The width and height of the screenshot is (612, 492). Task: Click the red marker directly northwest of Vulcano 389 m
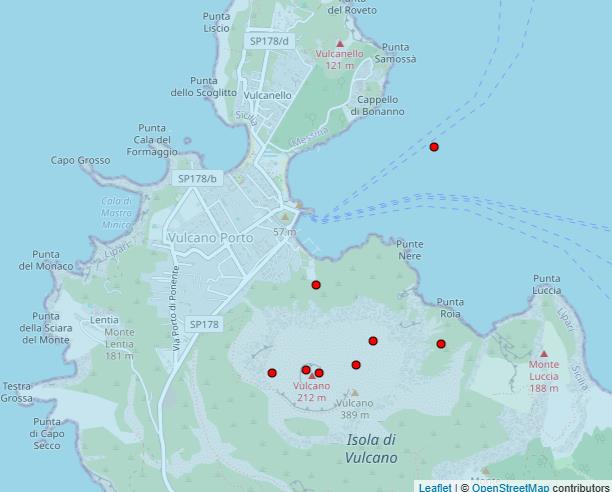[x=356, y=365]
